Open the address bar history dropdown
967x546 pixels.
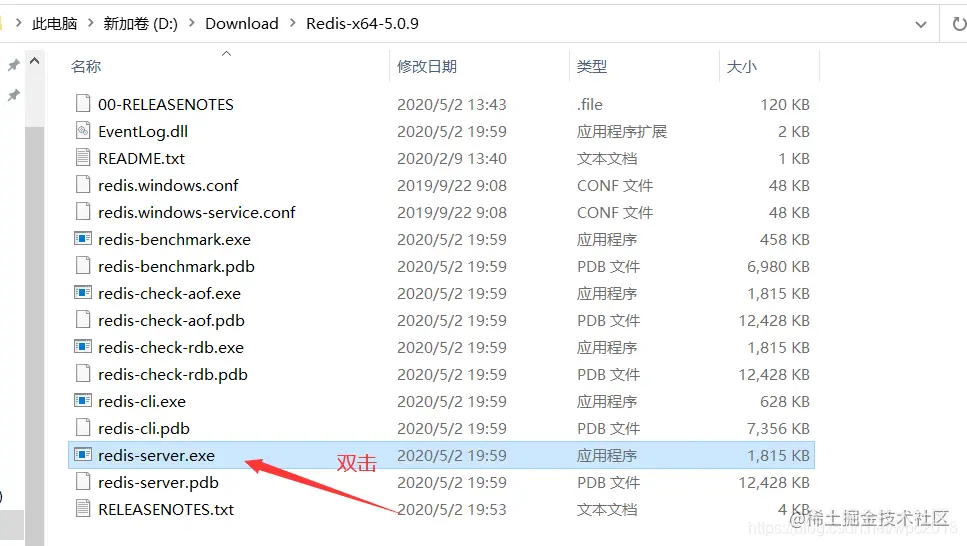tap(921, 25)
